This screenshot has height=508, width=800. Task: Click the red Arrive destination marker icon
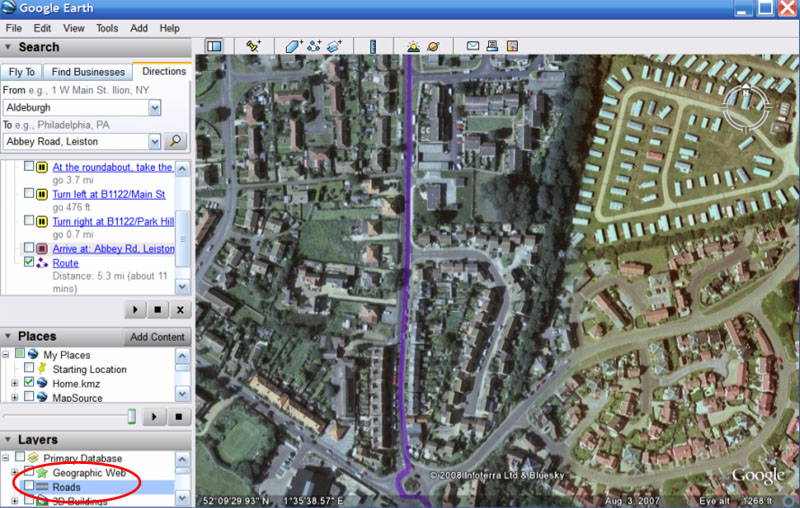click(x=42, y=248)
